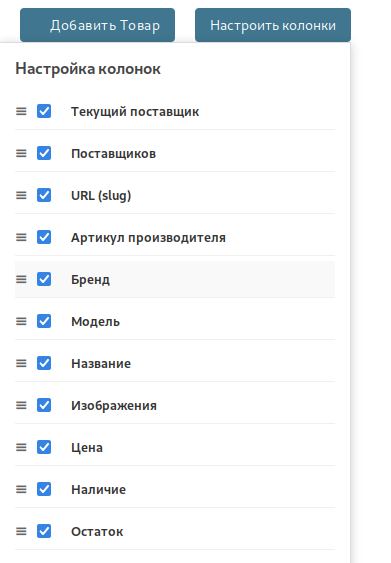Disable the Артикул производителя column checkbox

pyautogui.click(x=44, y=237)
